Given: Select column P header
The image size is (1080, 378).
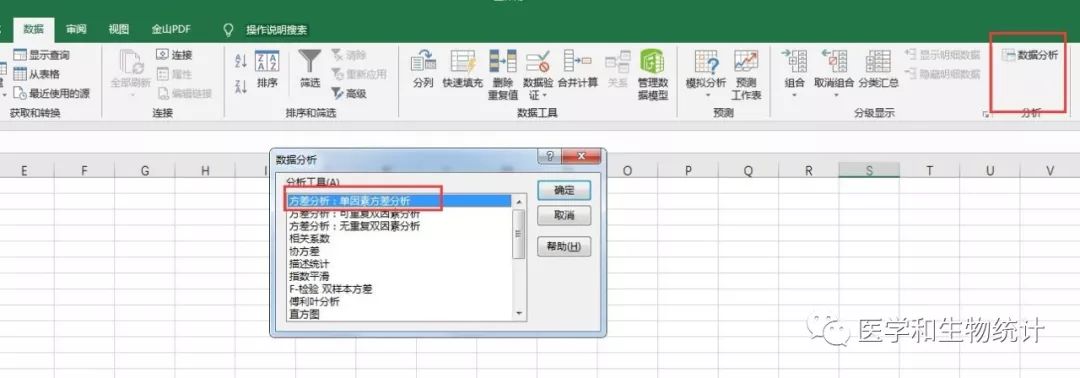Looking at the screenshot, I should click(688, 170).
